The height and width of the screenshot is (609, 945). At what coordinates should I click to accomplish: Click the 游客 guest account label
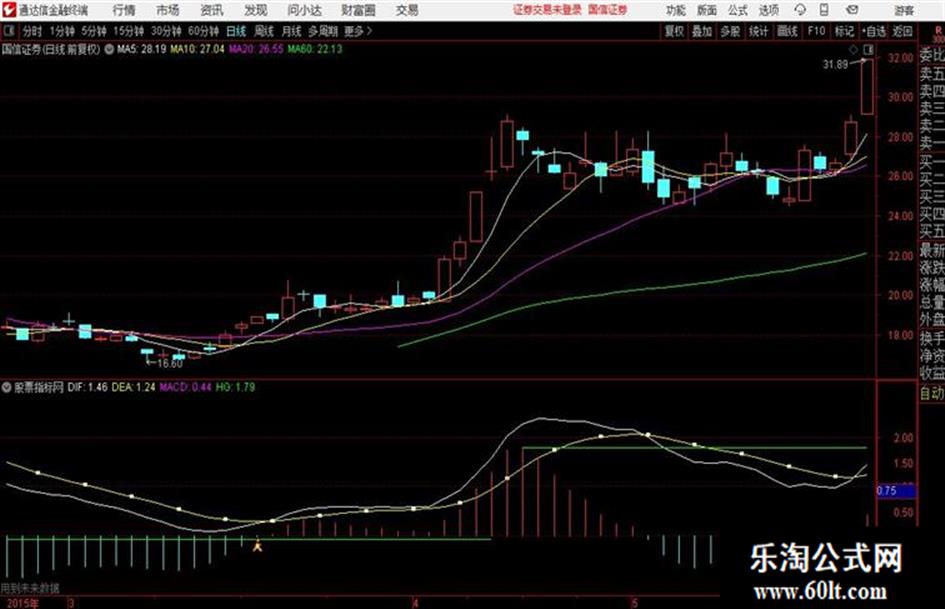904,10
